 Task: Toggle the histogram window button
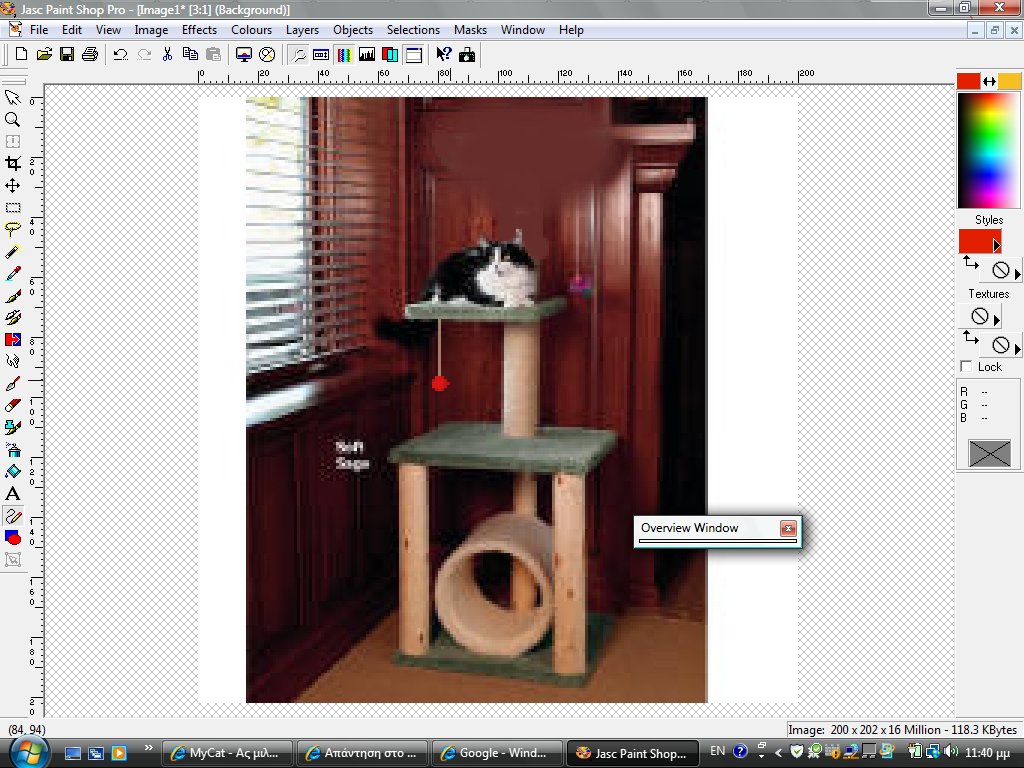(x=366, y=54)
